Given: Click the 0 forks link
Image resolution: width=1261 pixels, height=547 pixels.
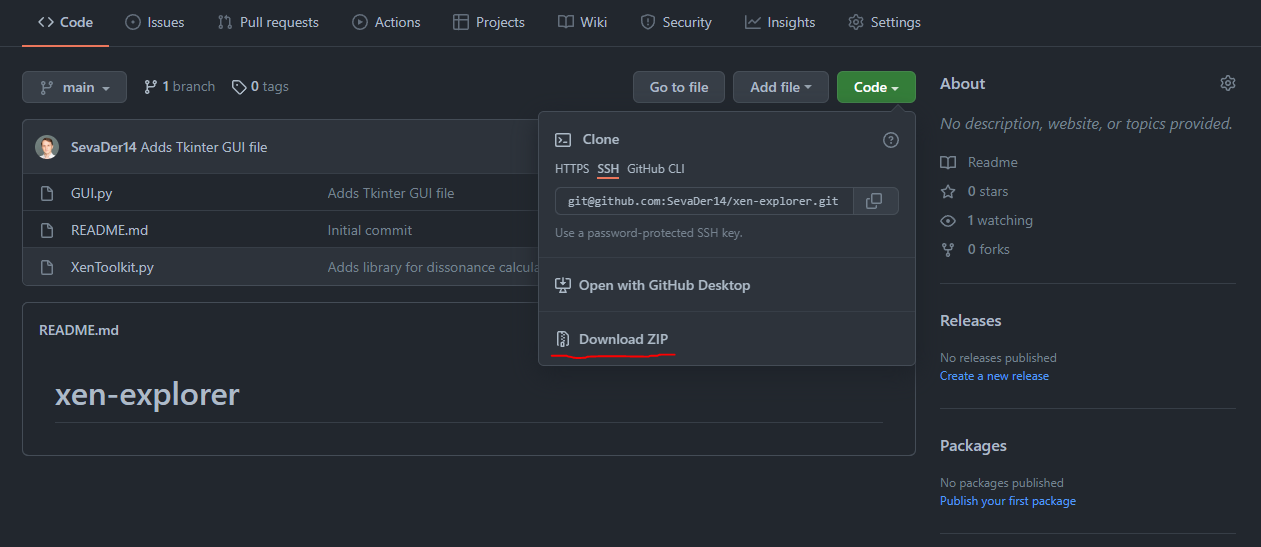Looking at the screenshot, I should pyautogui.click(x=989, y=249).
